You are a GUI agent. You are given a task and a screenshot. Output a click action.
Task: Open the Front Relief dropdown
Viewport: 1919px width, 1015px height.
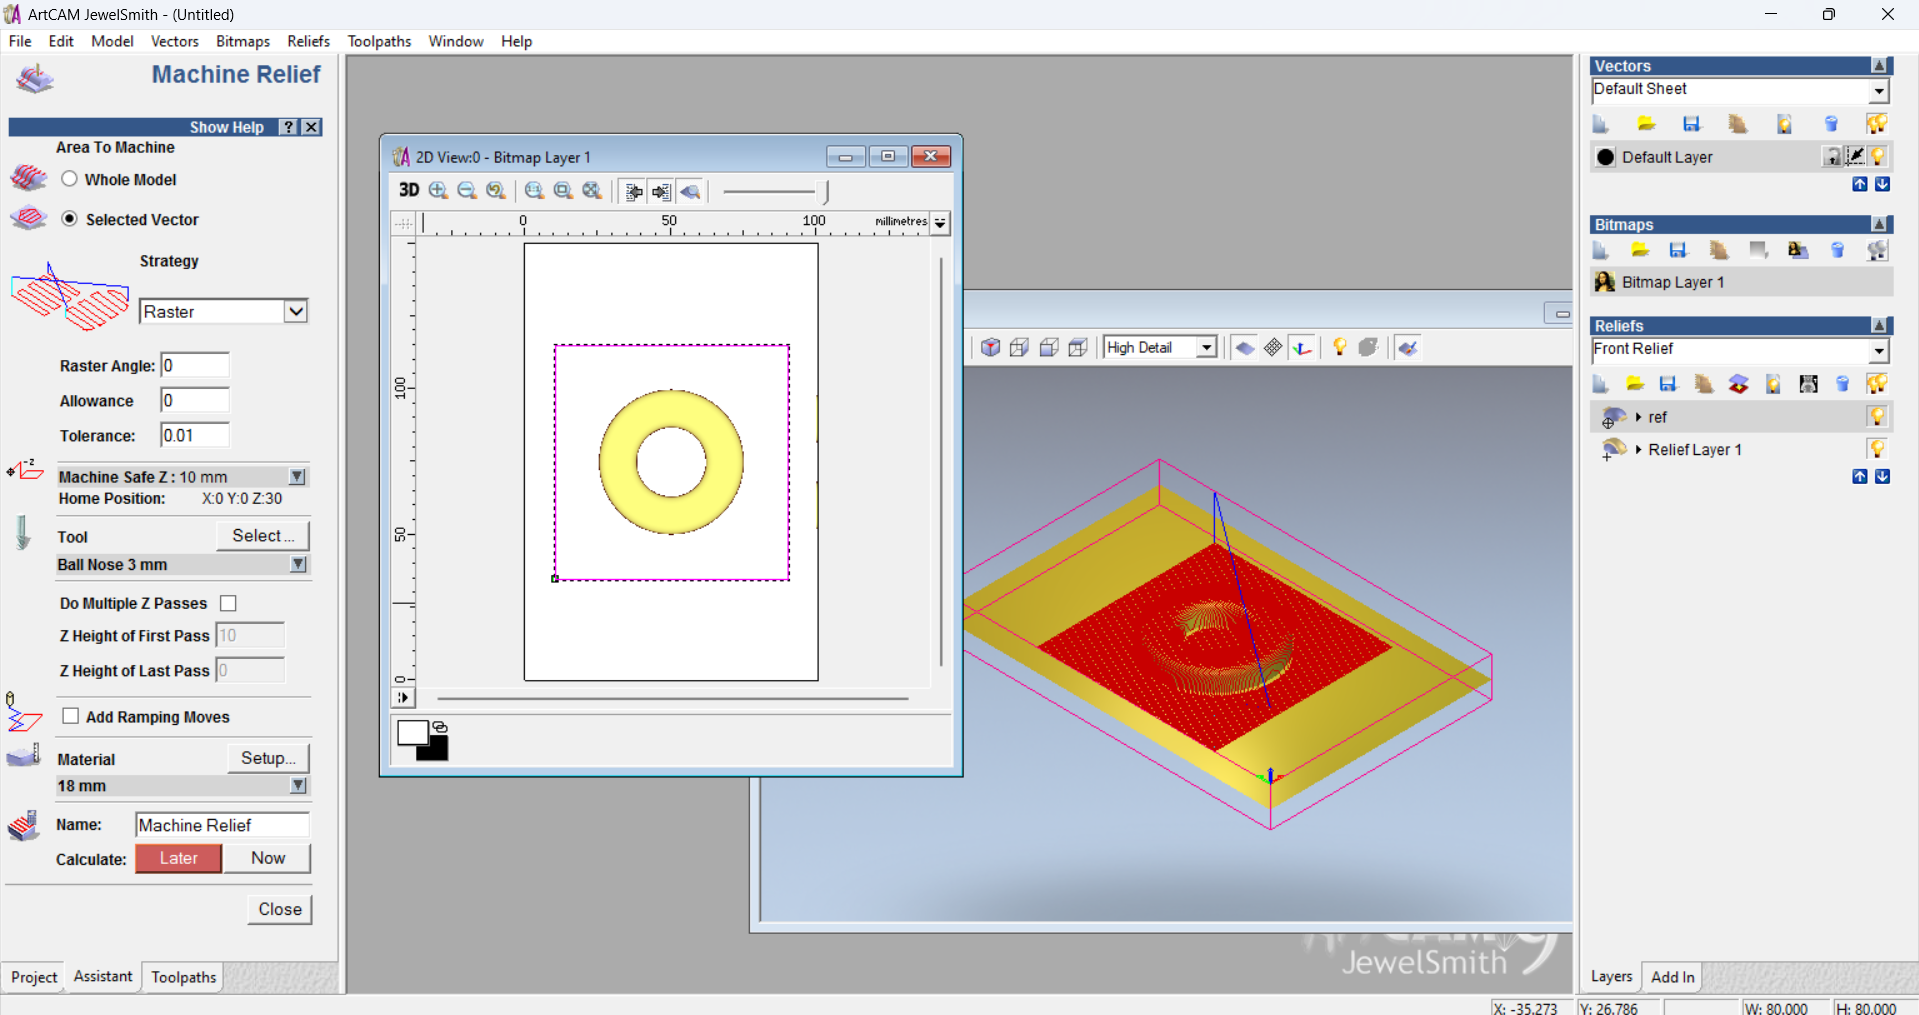[x=1879, y=351]
